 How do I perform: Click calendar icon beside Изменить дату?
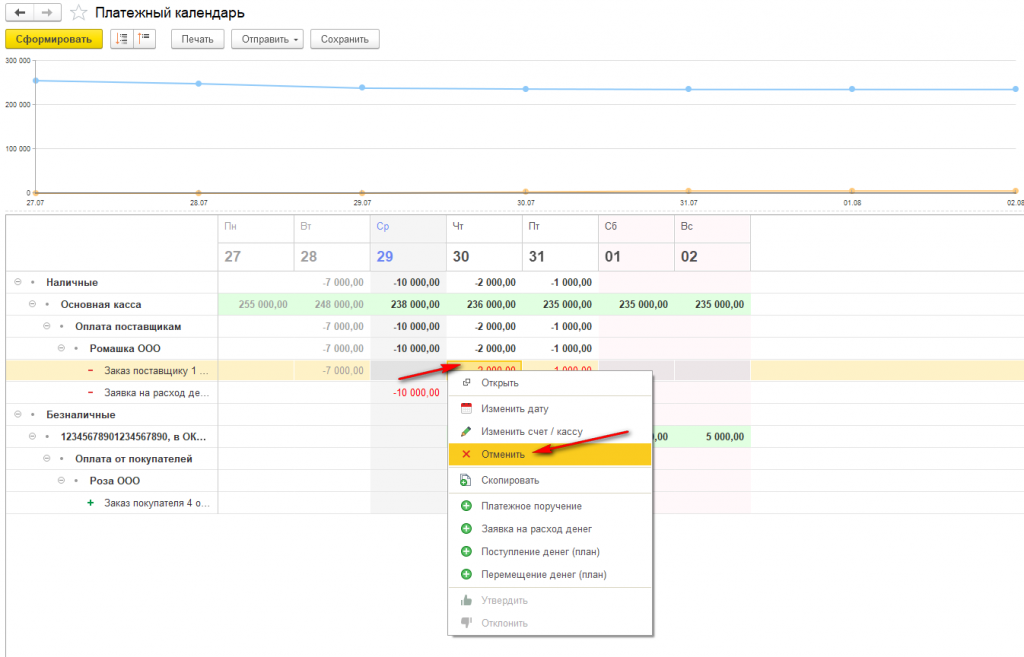pos(466,408)
